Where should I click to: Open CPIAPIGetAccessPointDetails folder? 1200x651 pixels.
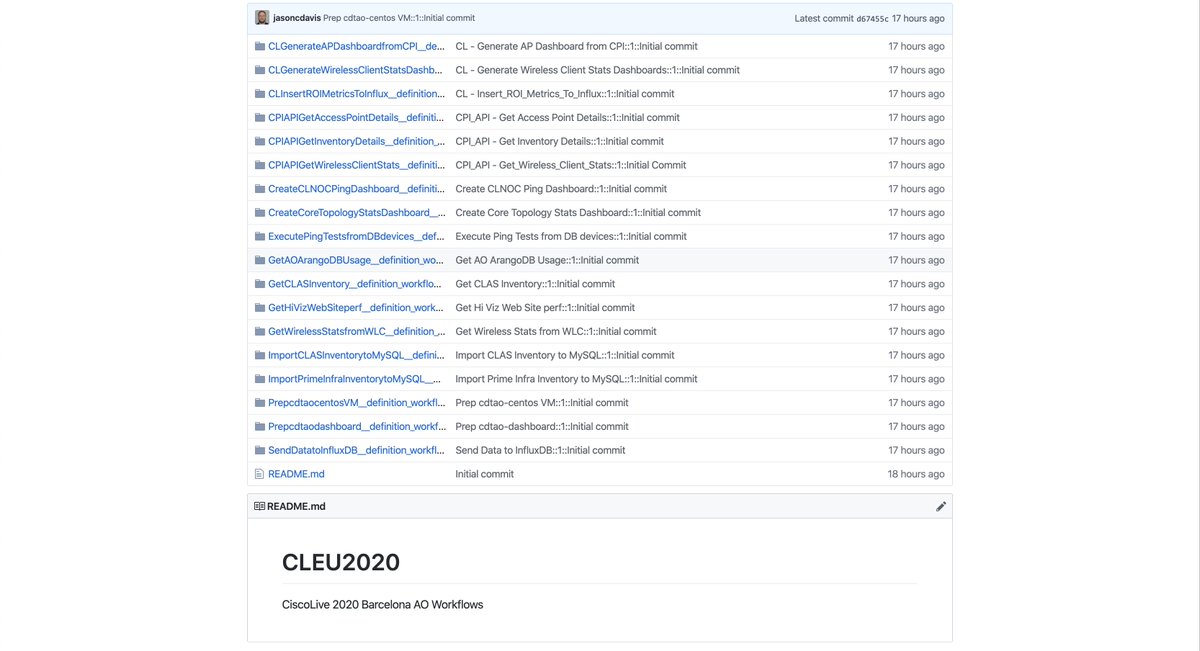point(356,118)
